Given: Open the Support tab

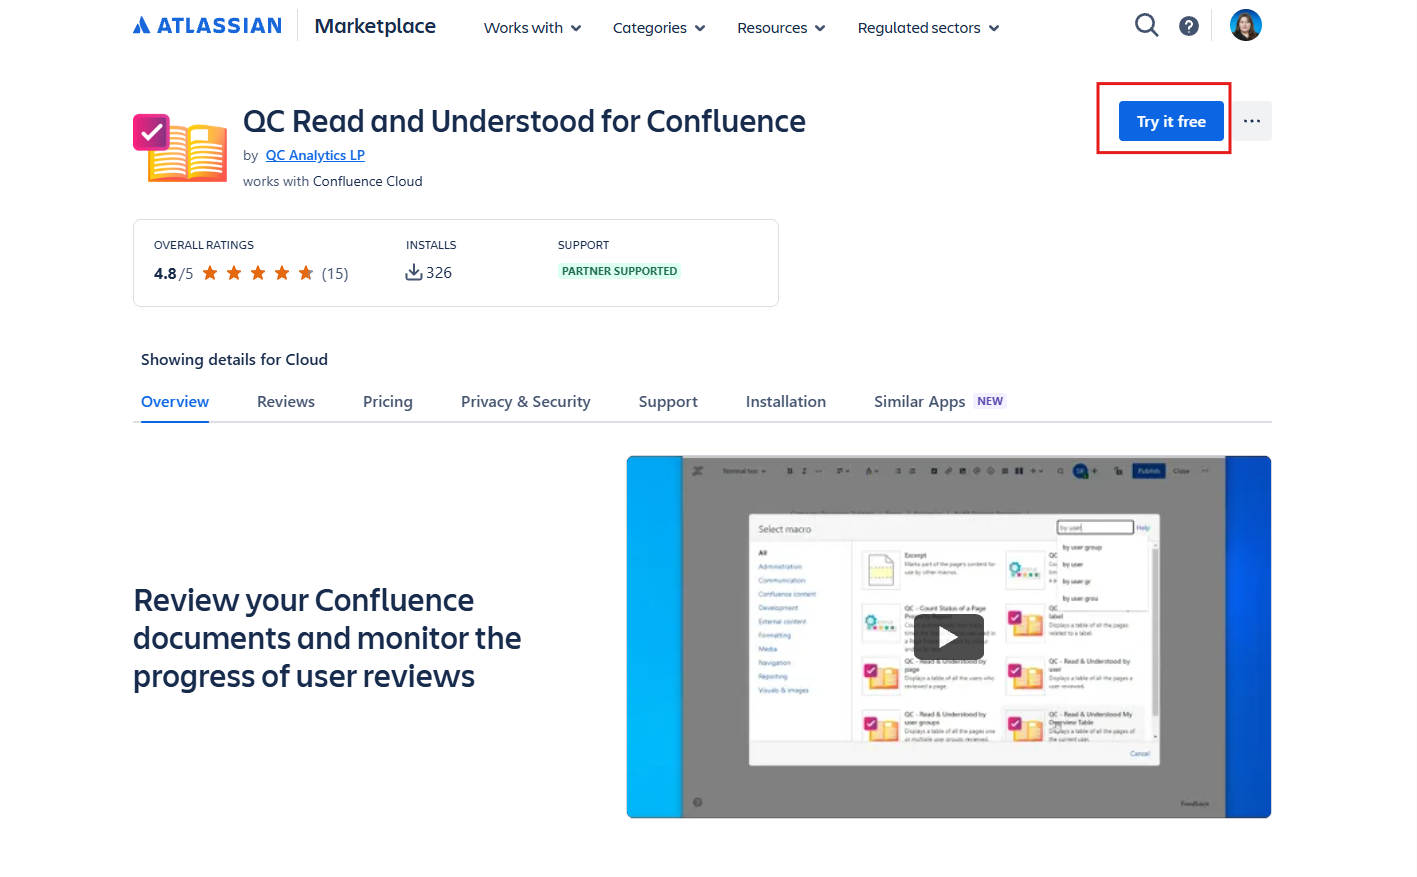Looking at the screenshot, I should [668, 402].
